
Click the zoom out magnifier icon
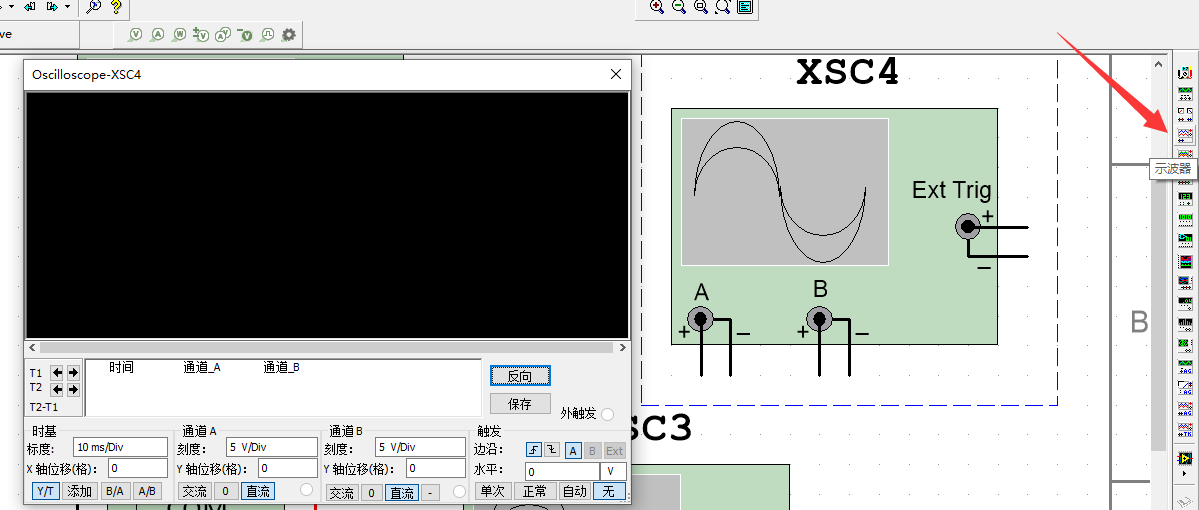pyautogui.click(x=679, y=7)
